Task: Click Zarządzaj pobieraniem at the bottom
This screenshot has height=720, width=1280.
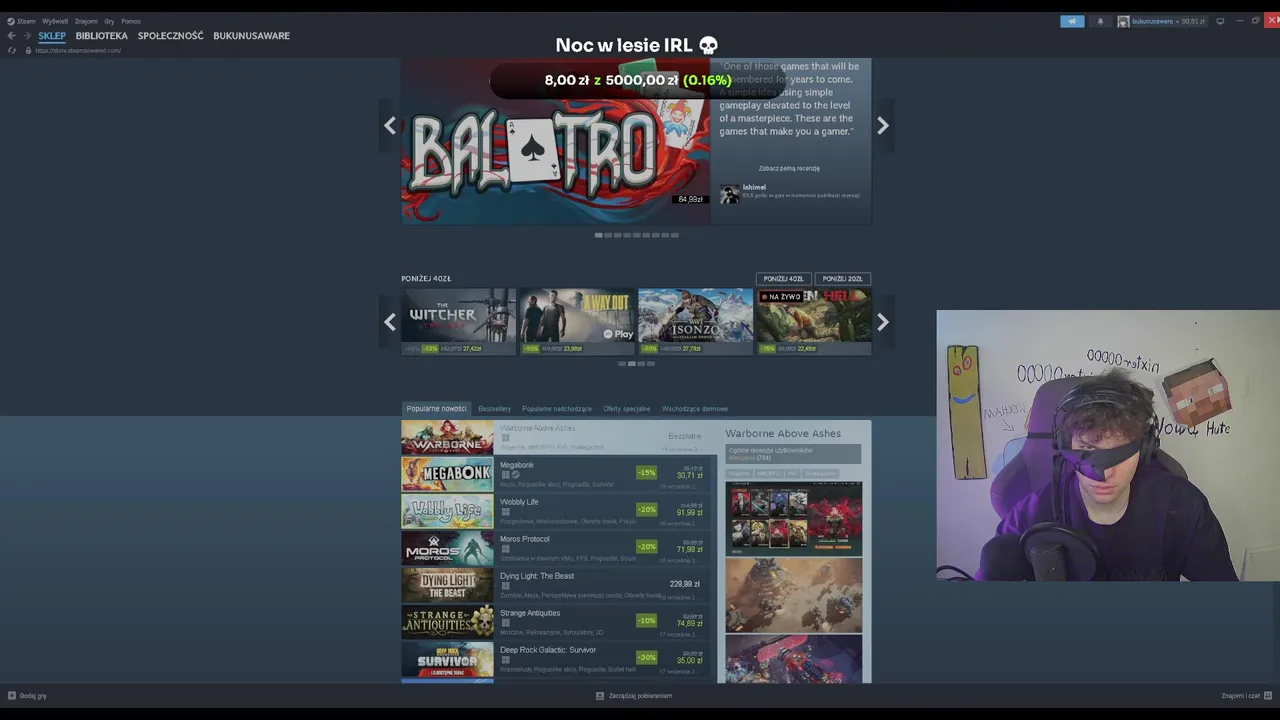Action: coord(634,696)
